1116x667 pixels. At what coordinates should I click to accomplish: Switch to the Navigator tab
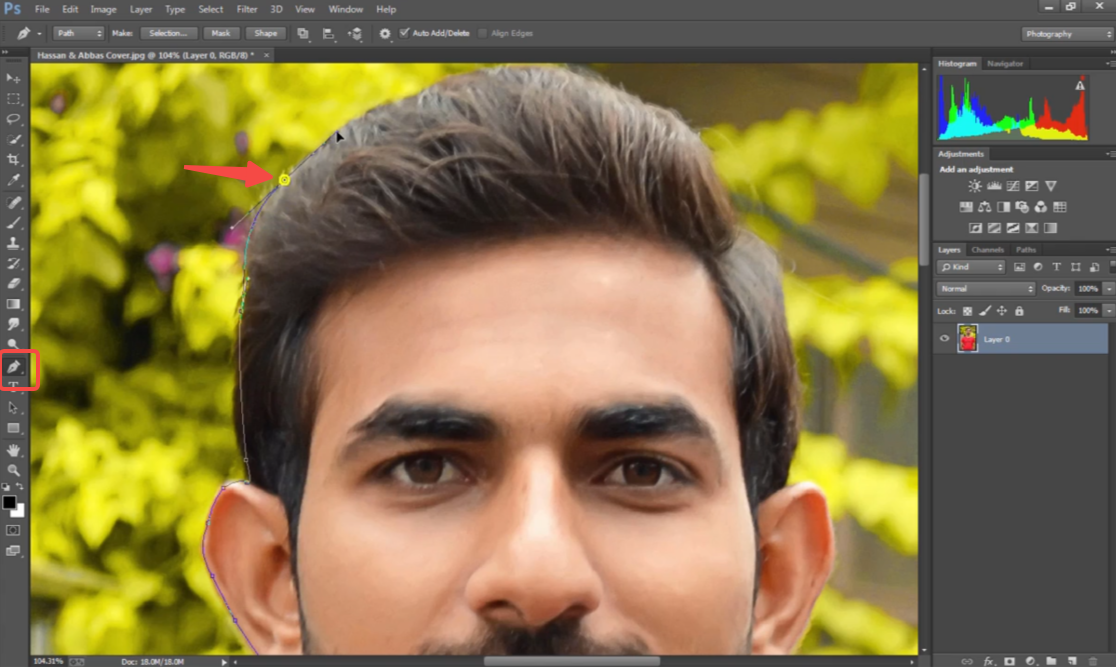[1005, 63]
